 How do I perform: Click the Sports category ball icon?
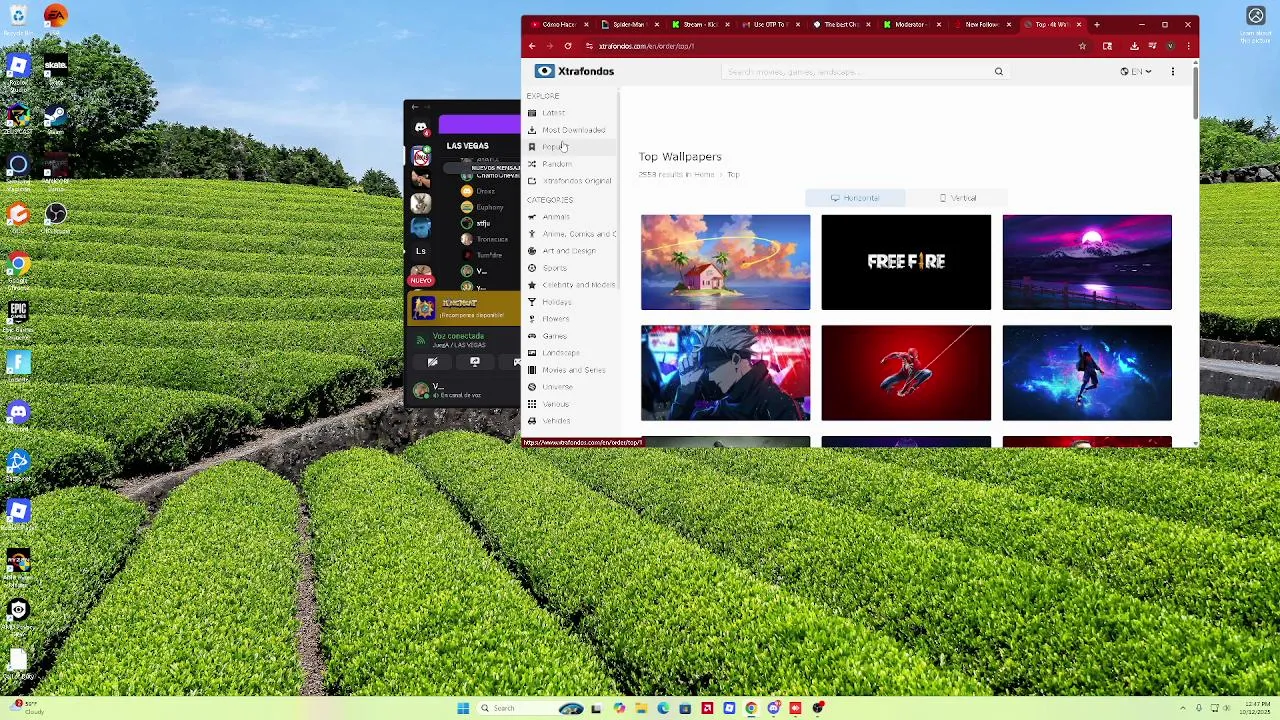(532, 268)
